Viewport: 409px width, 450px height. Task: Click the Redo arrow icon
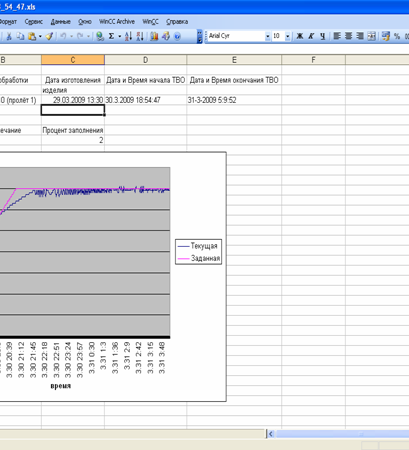click(x=80, y=36)
